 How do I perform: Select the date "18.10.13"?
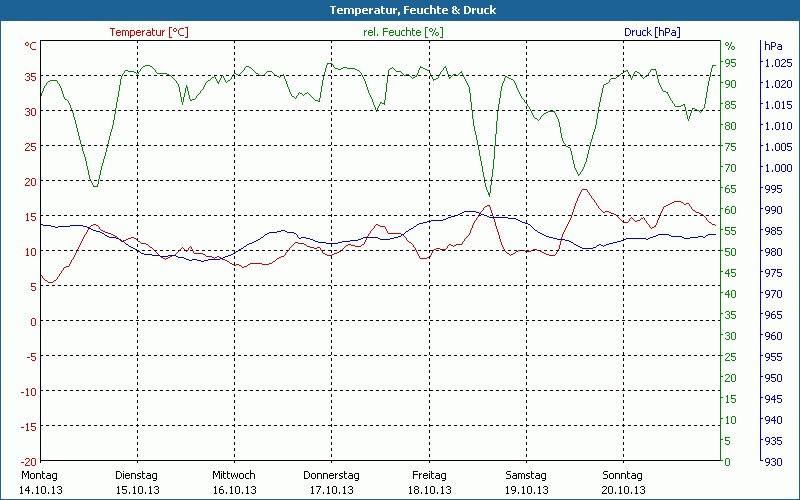click(x=429, y=490)
